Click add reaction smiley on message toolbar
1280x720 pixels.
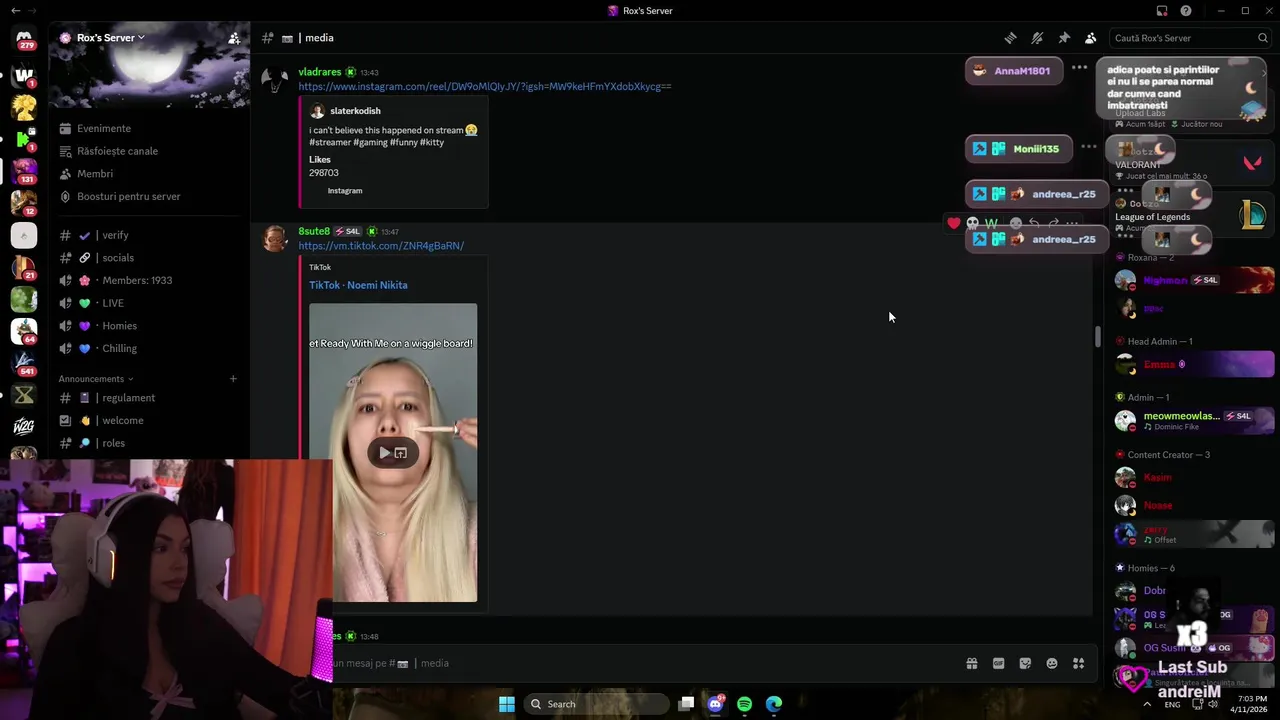pos(1016,223)
